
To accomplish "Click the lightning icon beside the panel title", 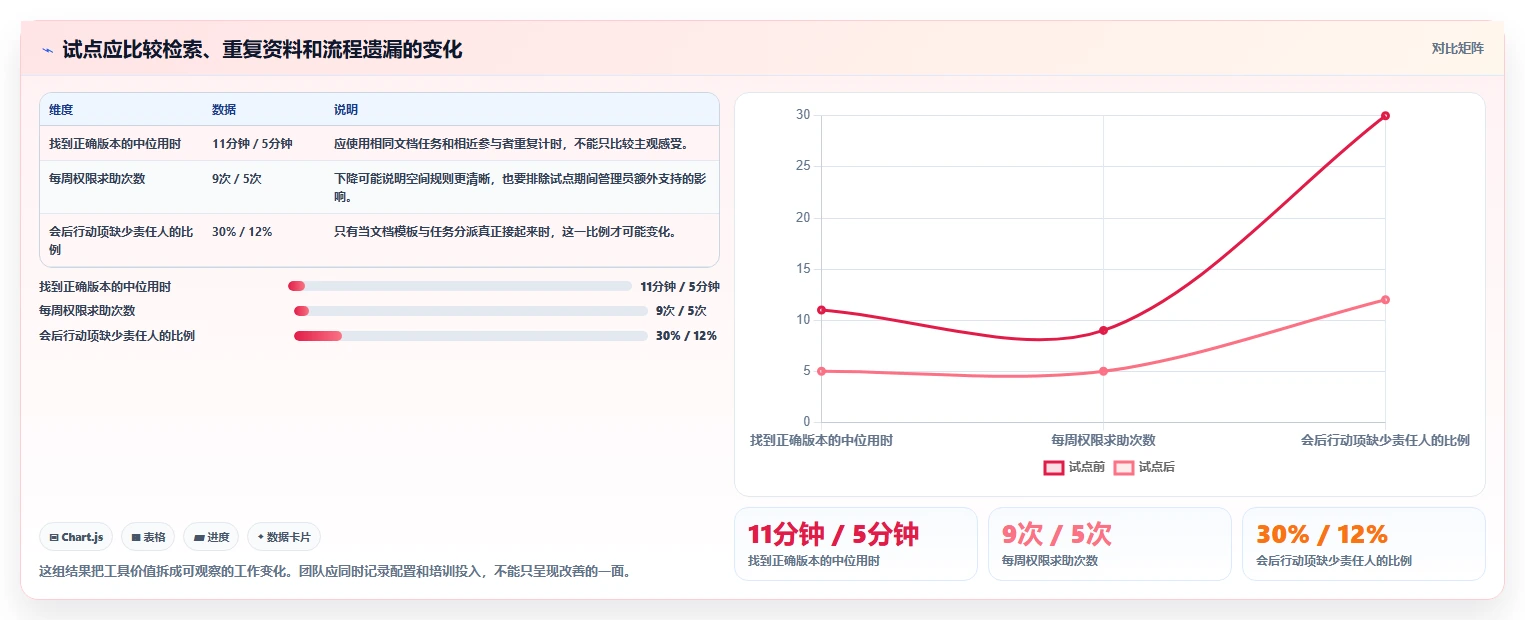I will coord(48,50).
